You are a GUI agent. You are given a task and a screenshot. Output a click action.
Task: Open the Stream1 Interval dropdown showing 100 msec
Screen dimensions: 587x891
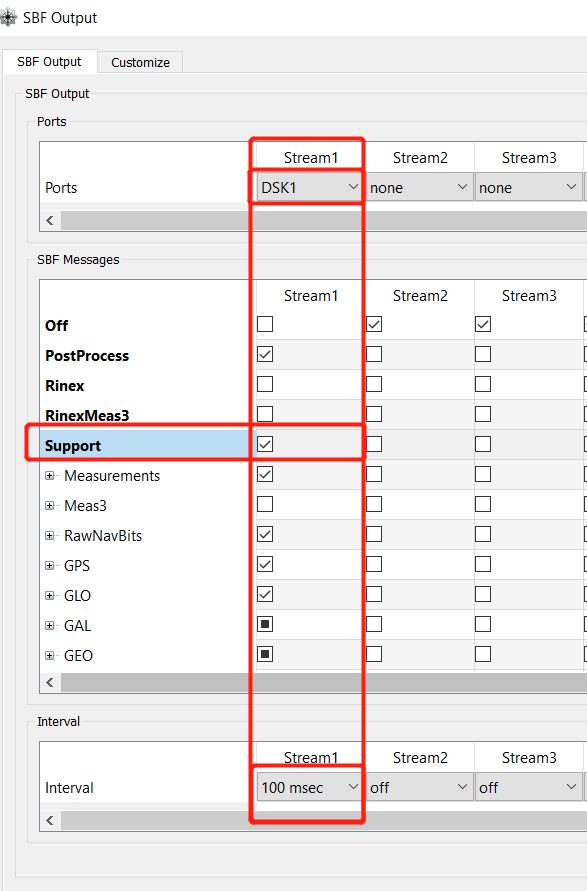tap(309, 788)
